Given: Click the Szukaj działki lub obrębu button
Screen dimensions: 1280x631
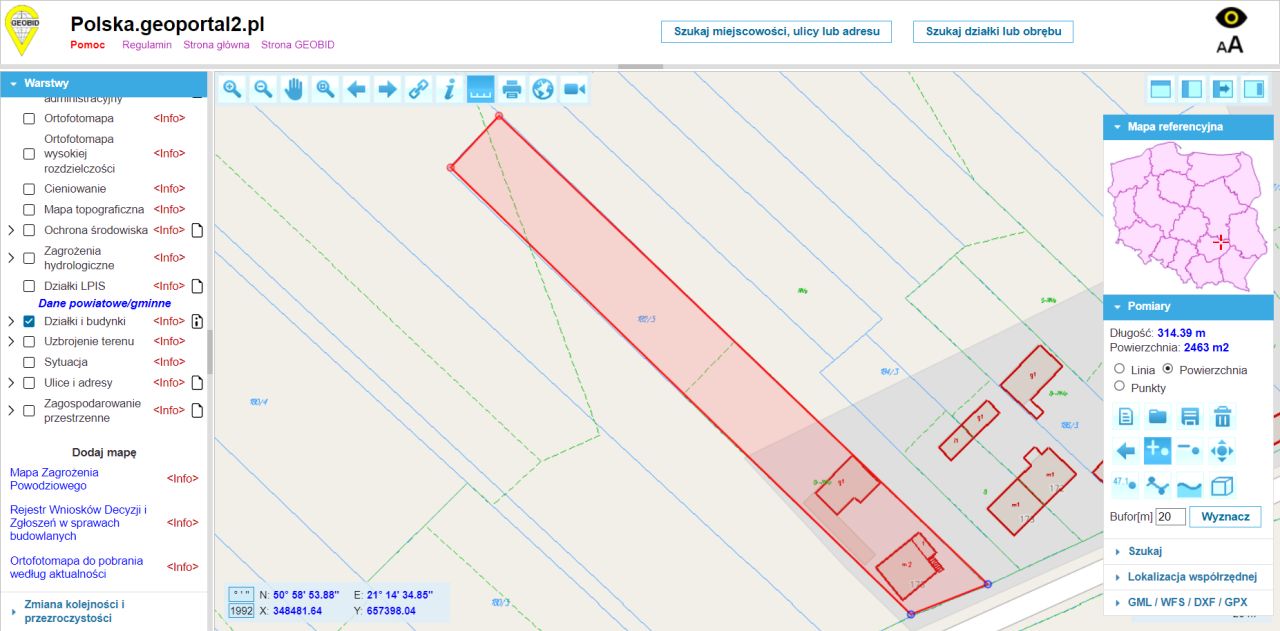Looking at the screenshot, I should pyautogui.click(x=992, y=31).
